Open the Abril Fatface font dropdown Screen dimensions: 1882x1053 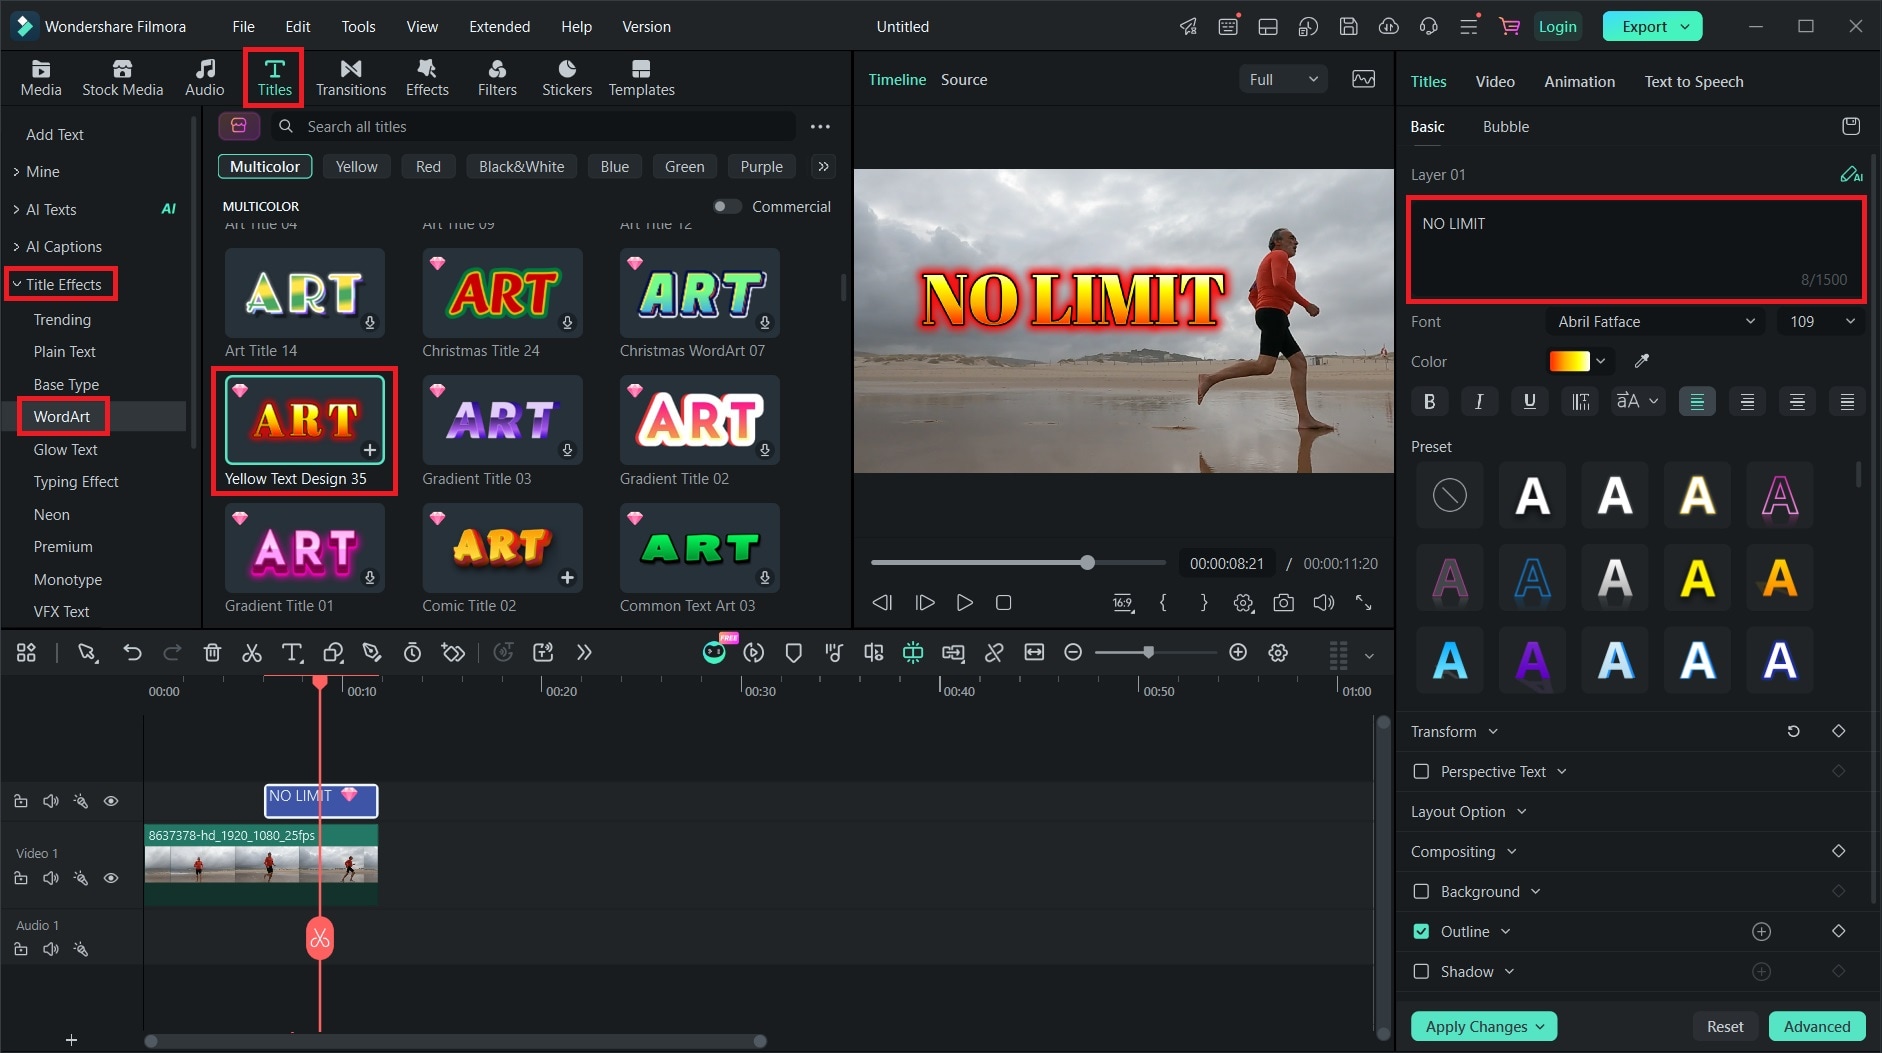click(1656, 321)
